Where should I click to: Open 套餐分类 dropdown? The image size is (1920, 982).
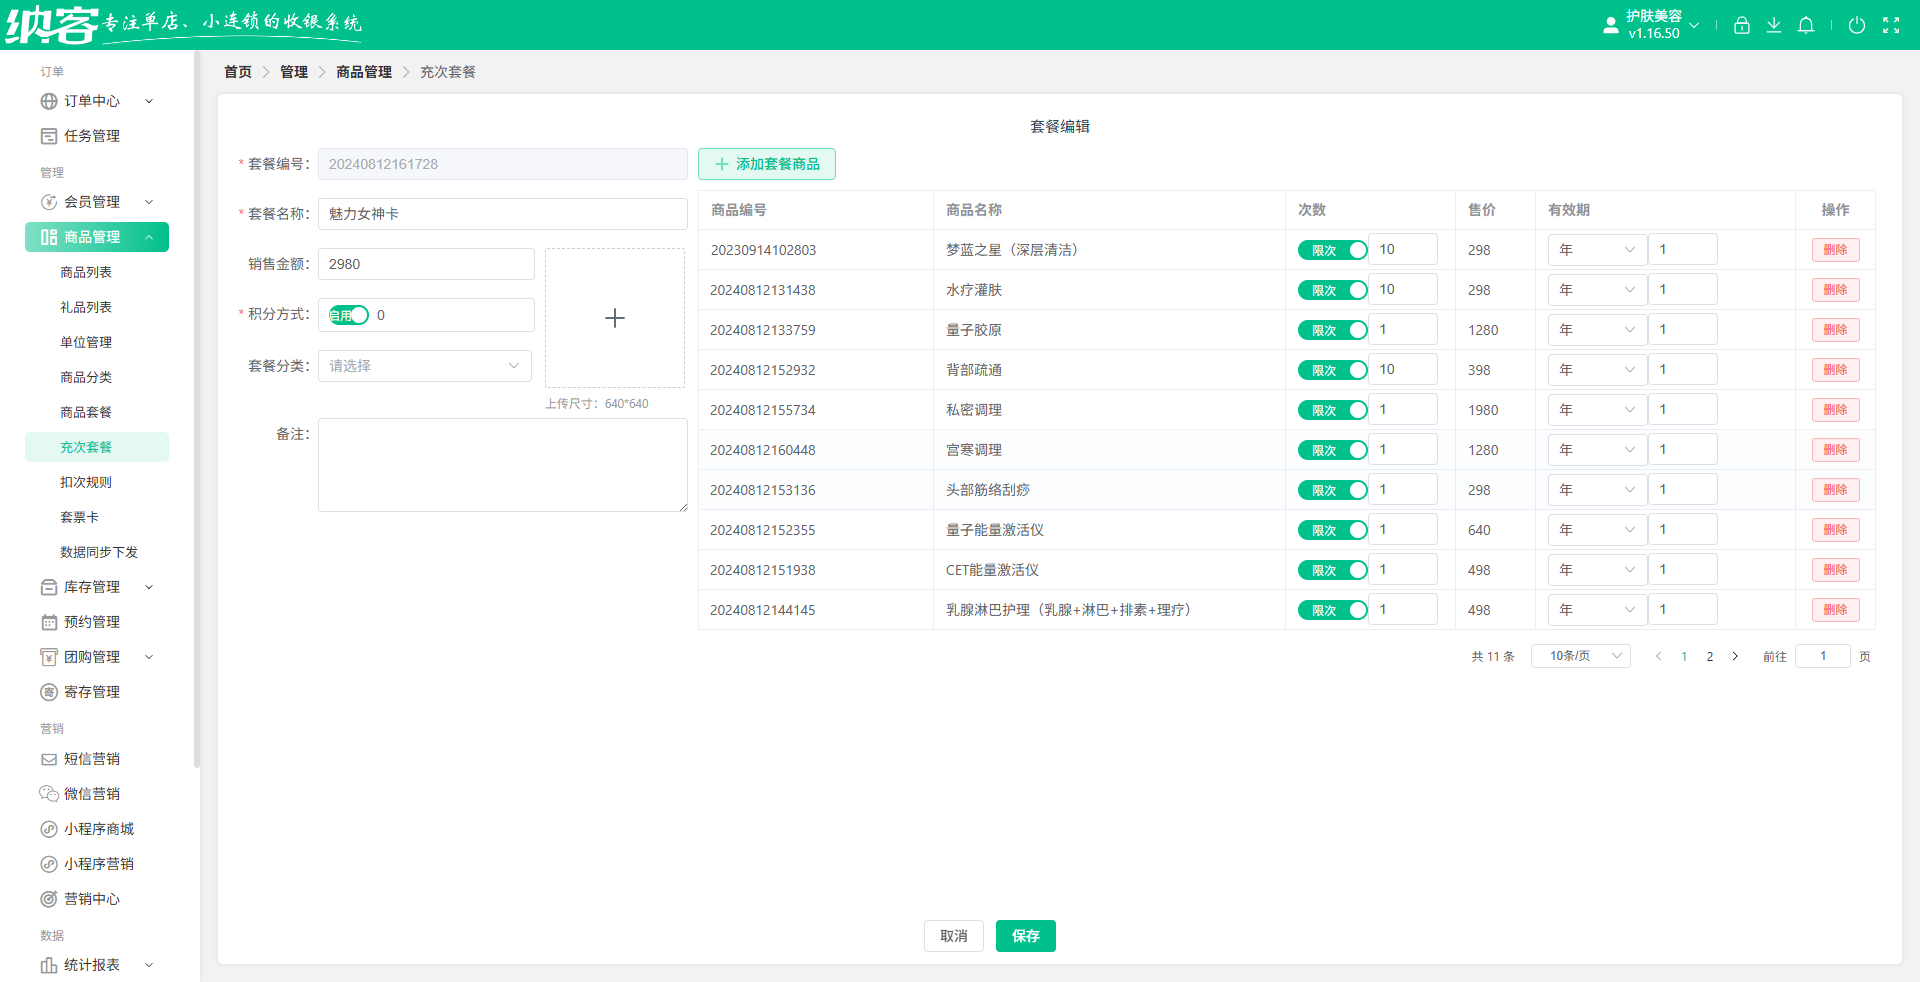(425, 366)
